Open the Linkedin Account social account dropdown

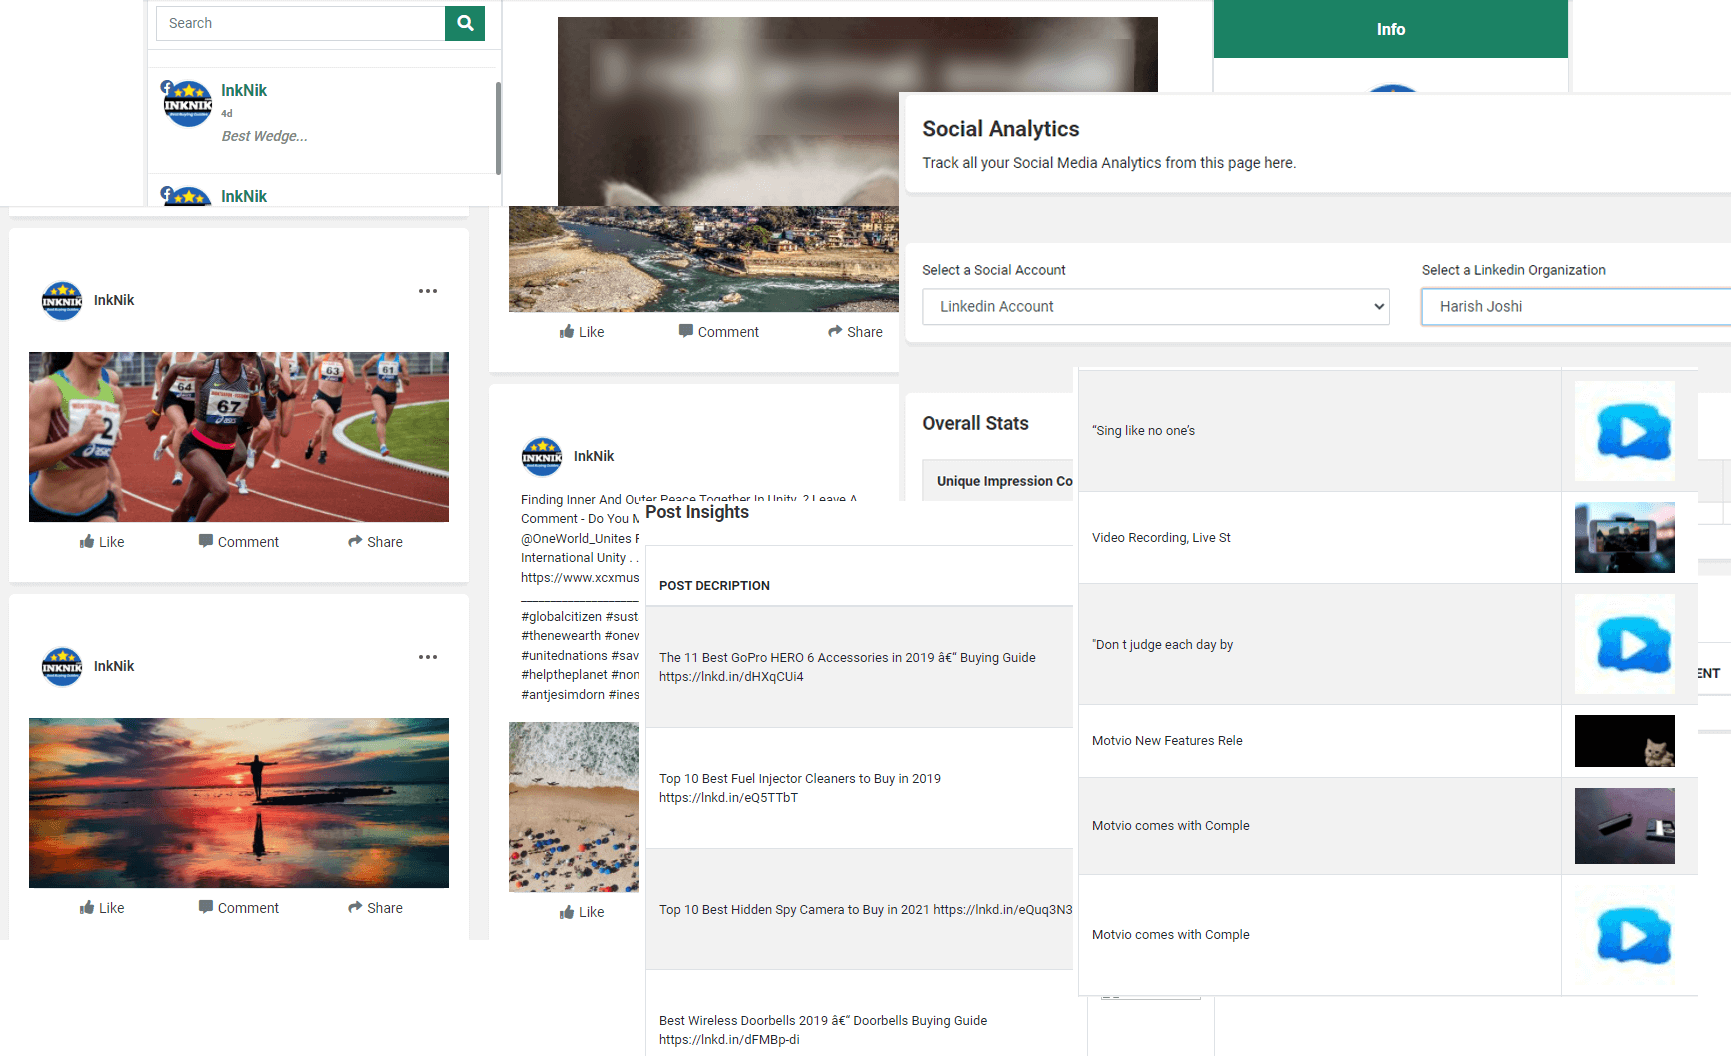pyautogui.click(x=1156, y=307)
